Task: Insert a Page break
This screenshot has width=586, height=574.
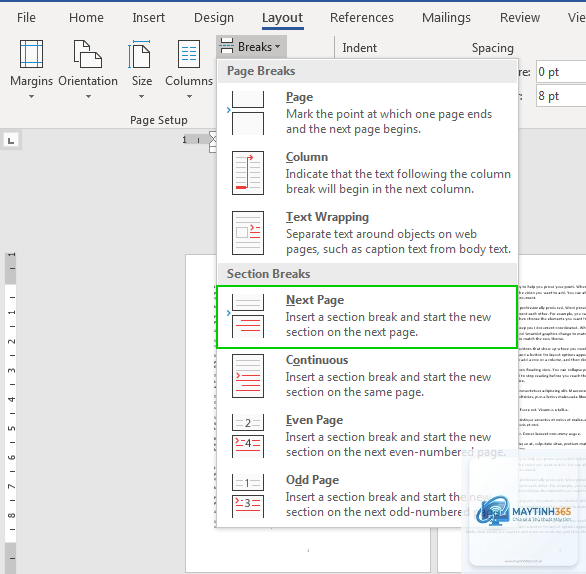Action: pos(367,113)
